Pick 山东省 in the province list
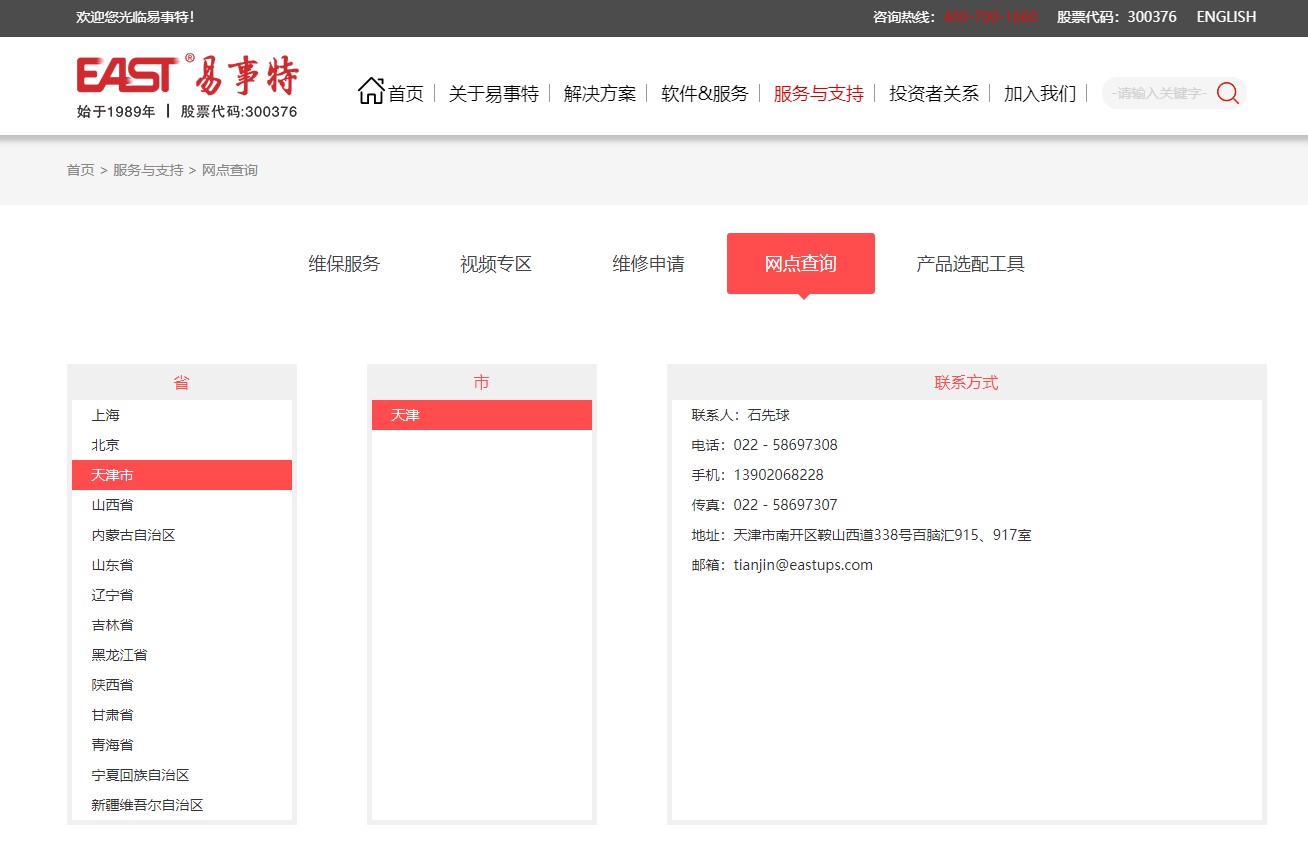 pyautogui.click(x=182, y=565)
